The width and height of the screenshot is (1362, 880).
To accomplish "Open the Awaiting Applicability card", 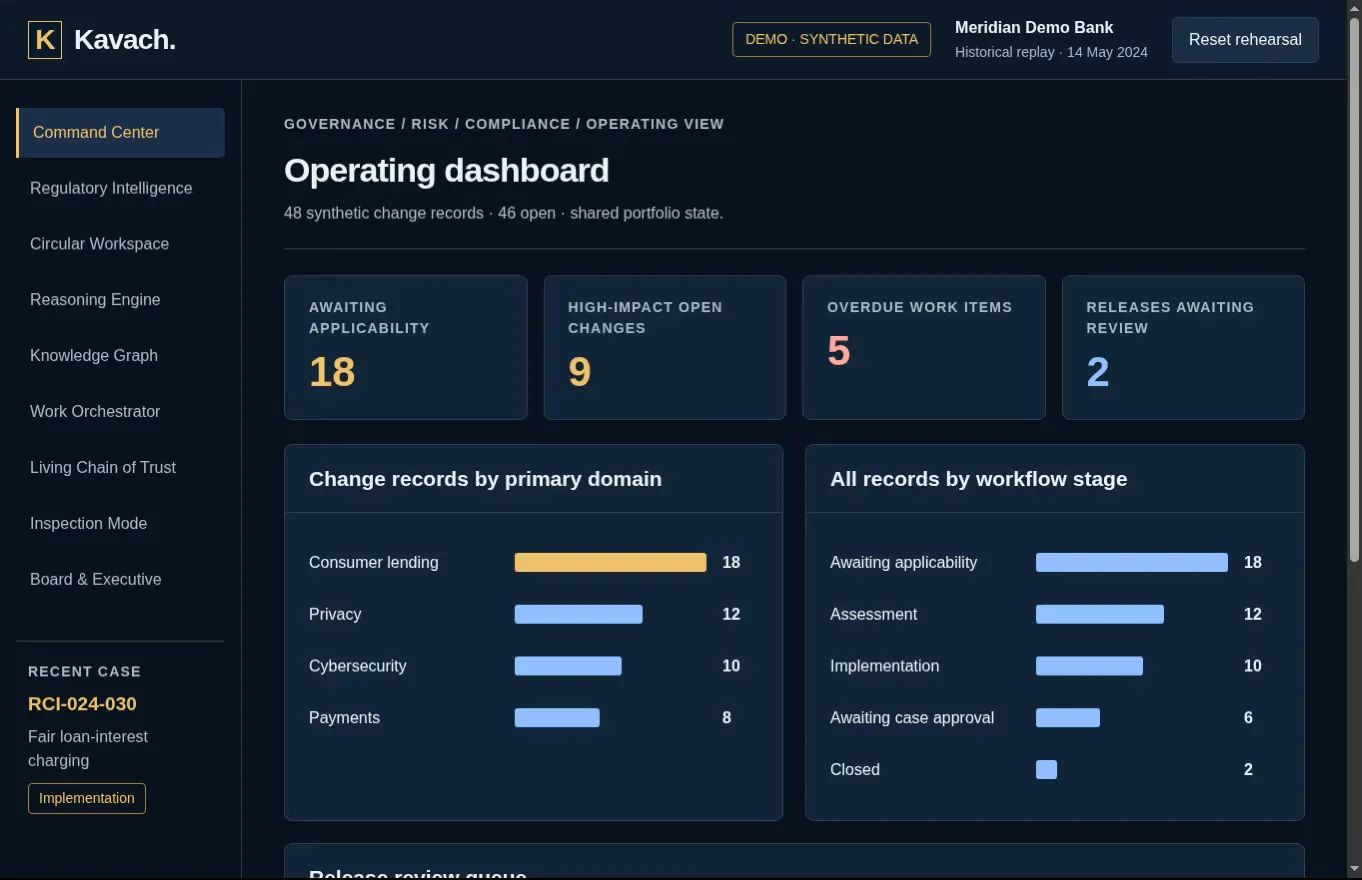I will tap(406, 348).
